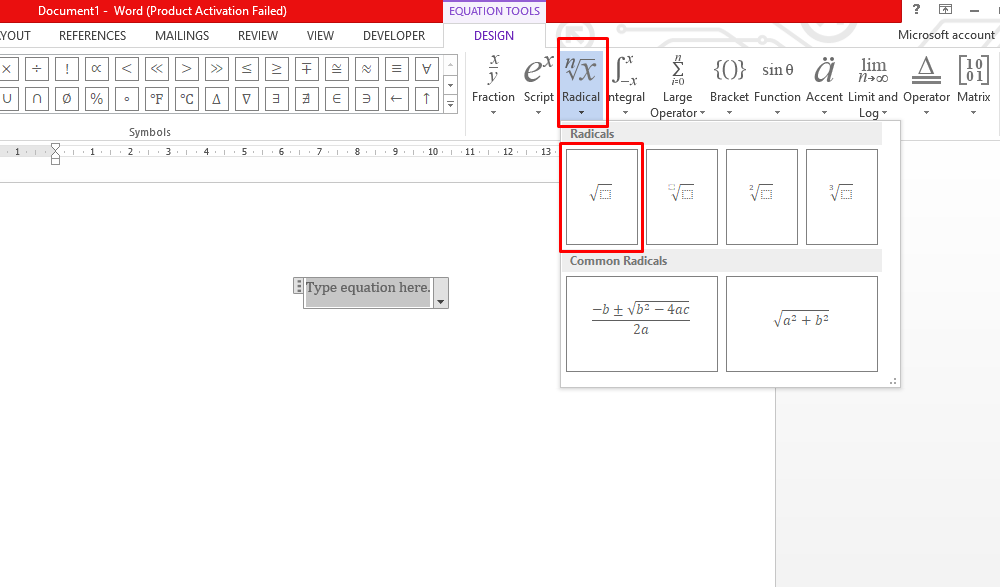This screenshot has height=587, width=1000.
Task: Select the plain Square Root radical
Action: [601, 196]
